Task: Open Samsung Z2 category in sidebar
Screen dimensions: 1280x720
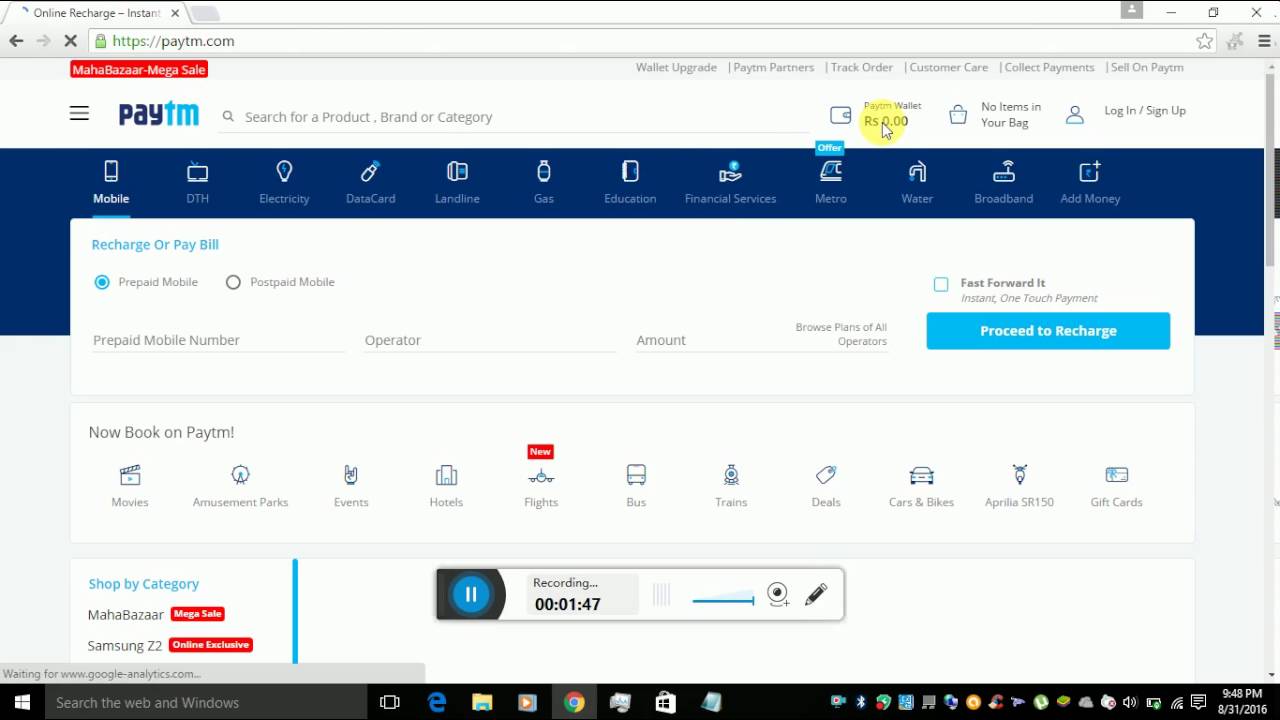Action: pyautogui.click(x=125, y=645)
